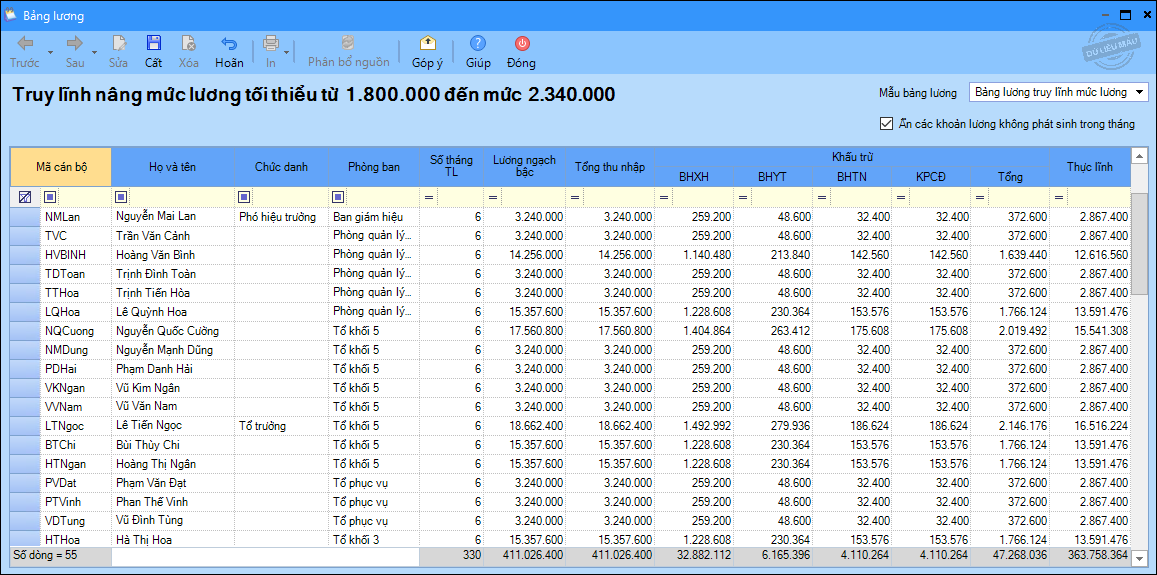Click the name Hà Thị Hoa

144,540
